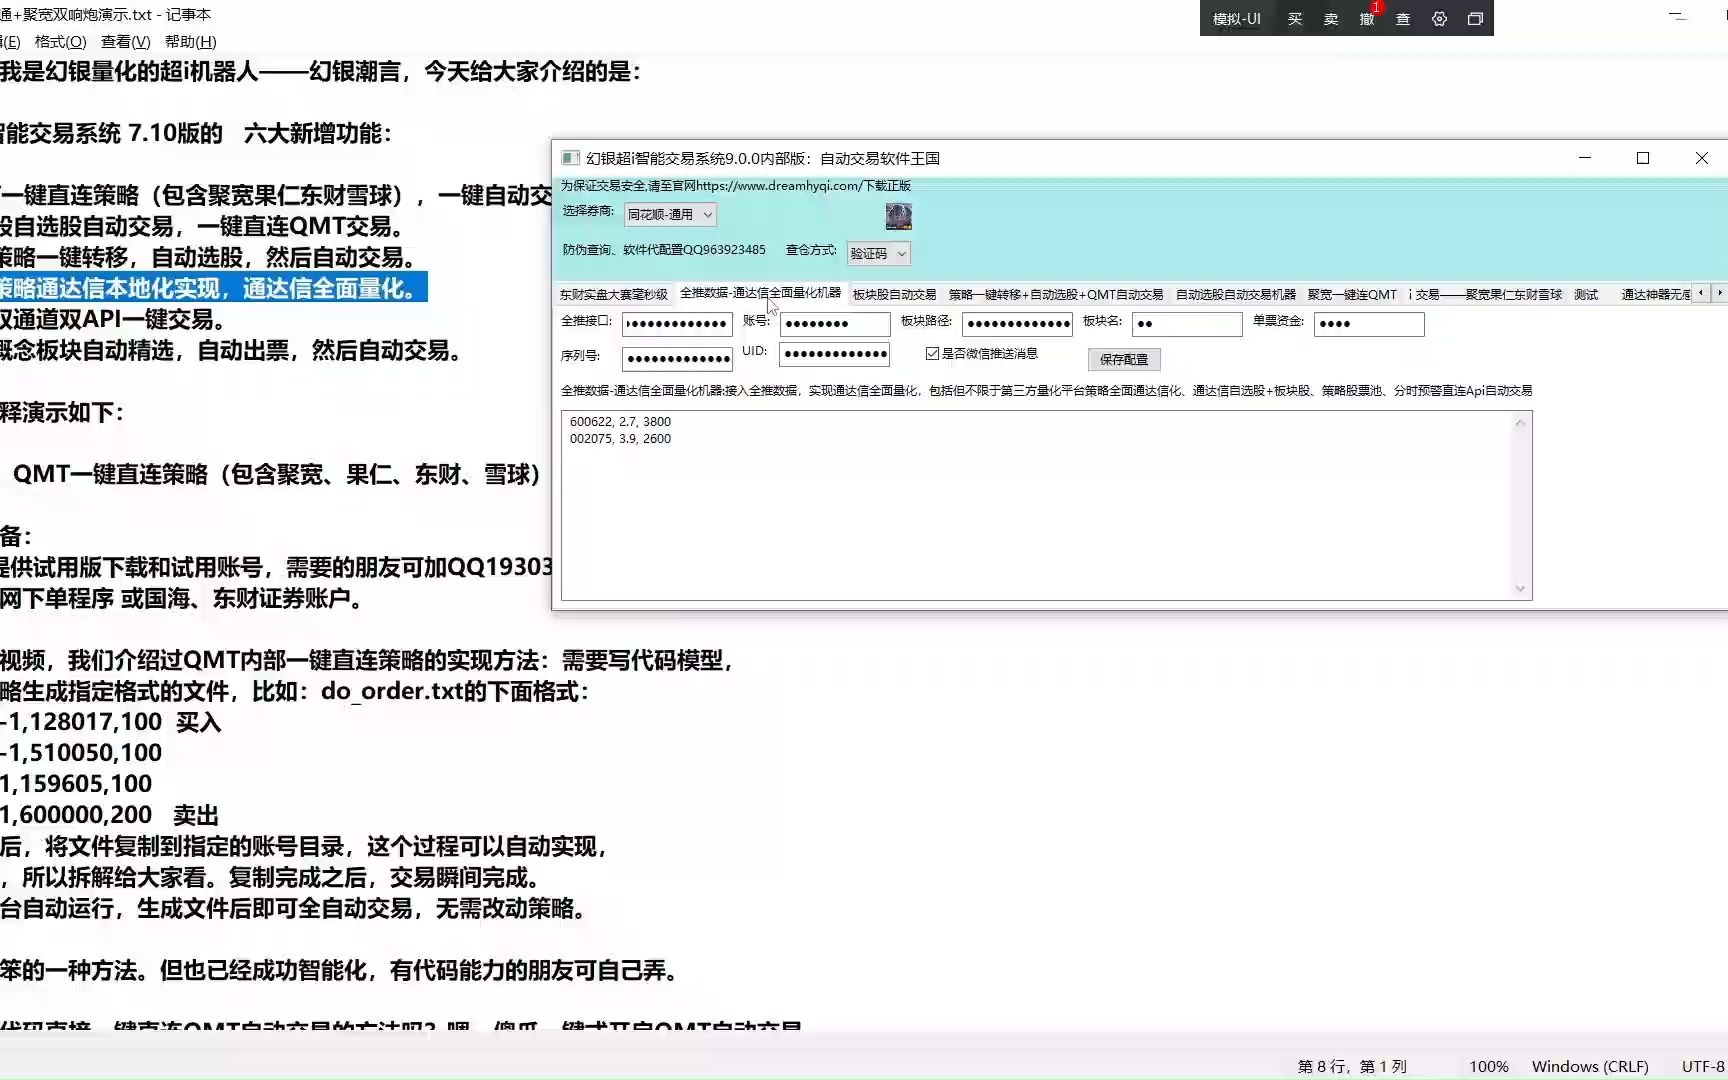Click 100% zoom indicator in Notepad status bar

click(1488, 1067)
